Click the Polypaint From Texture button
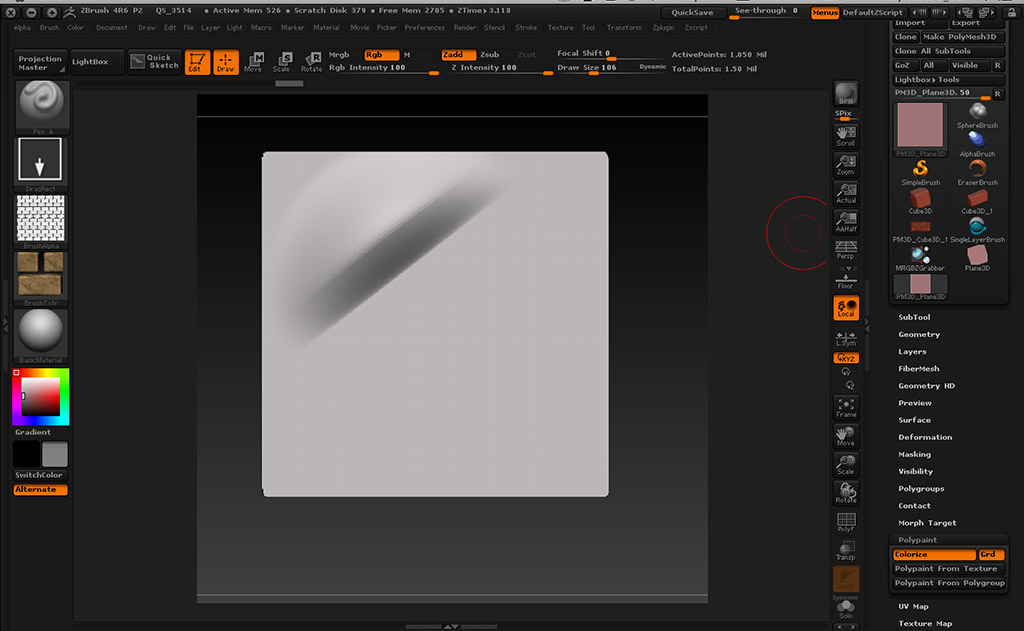The image size is (1024, 631). [946, 568]
